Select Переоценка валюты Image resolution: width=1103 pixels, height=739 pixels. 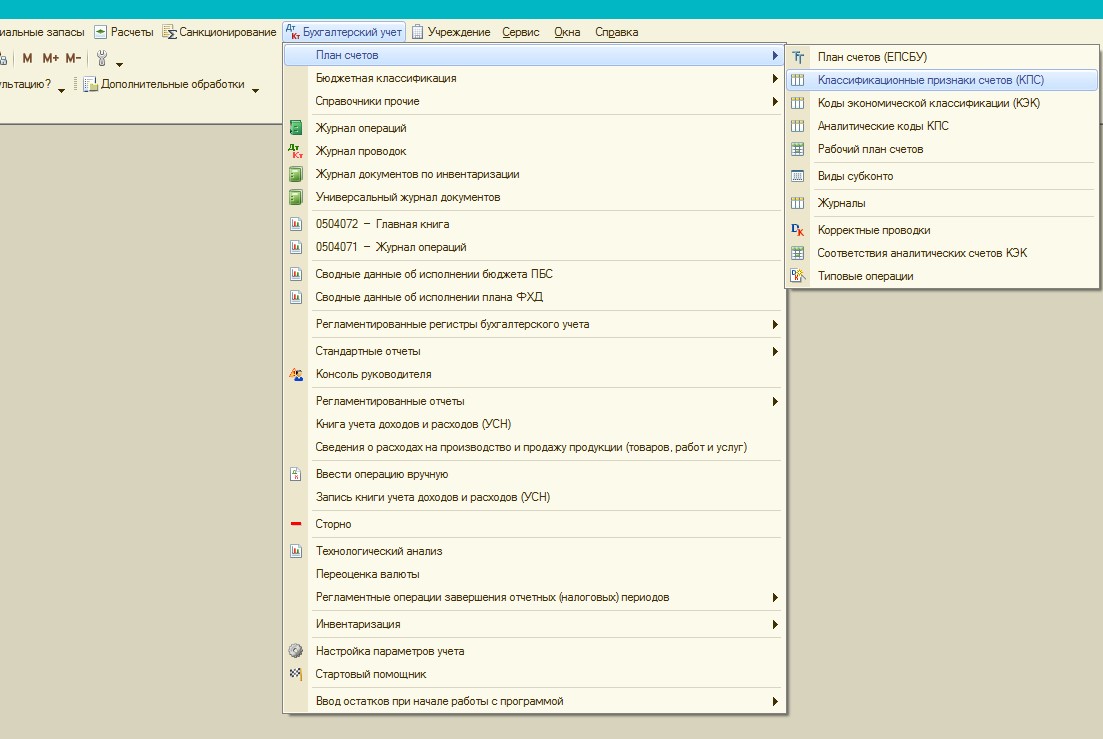pos(367,574)
